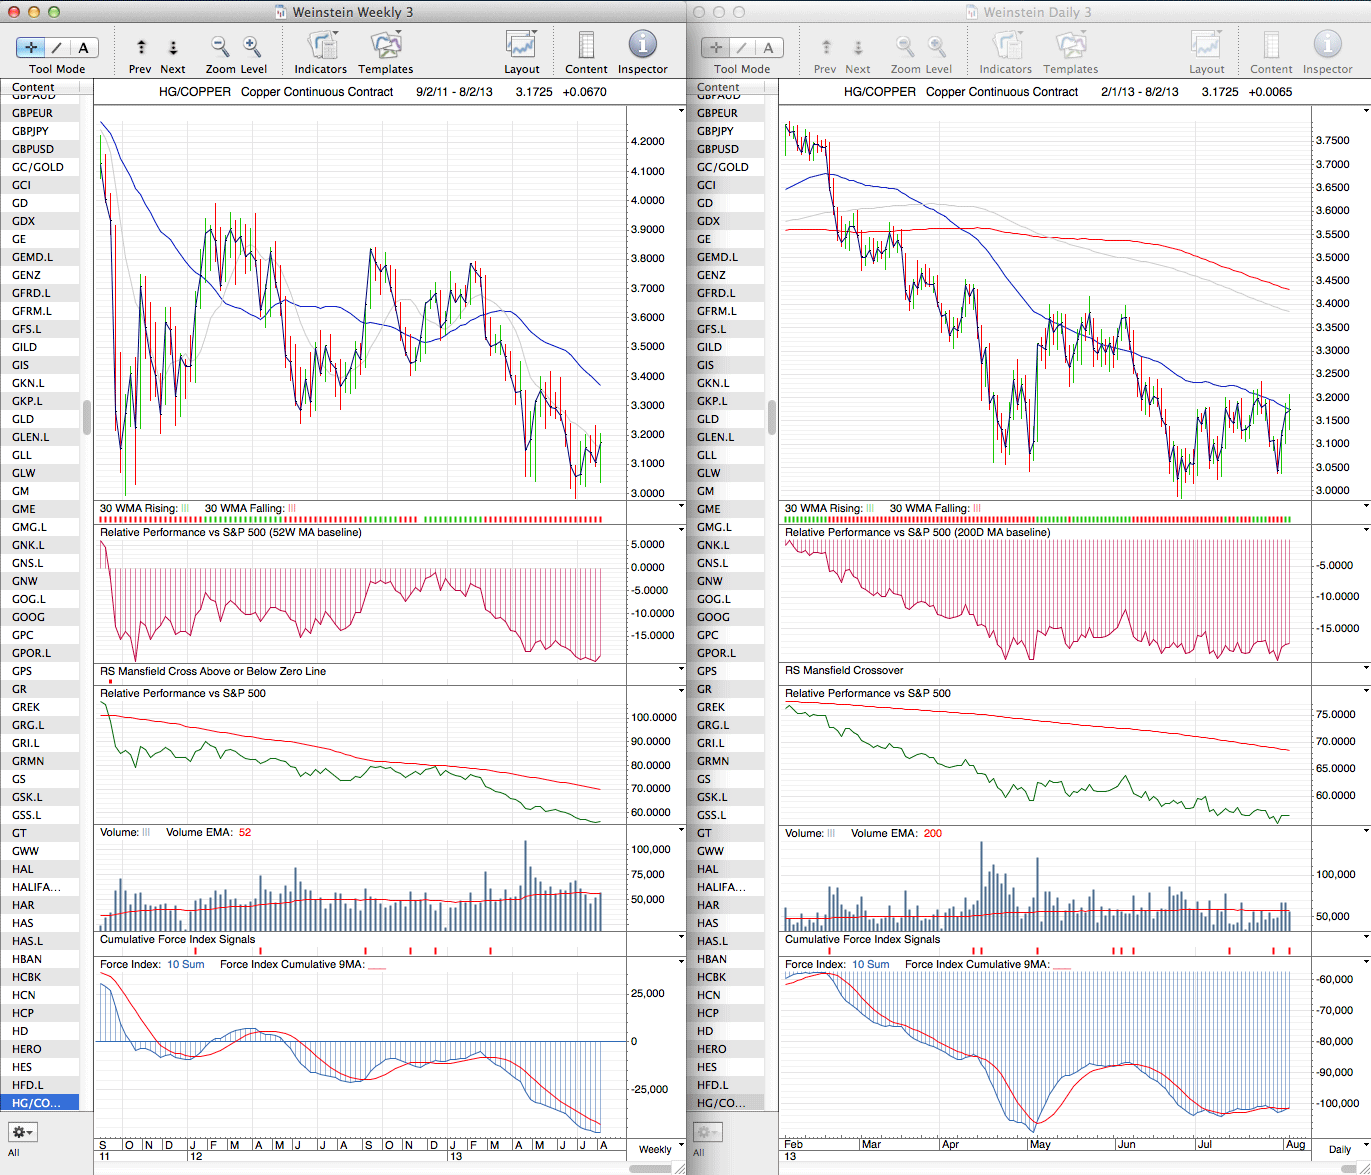Open Daily periodicity selector at chart bottom

pyautogui.click(x=1345, y=1149)
